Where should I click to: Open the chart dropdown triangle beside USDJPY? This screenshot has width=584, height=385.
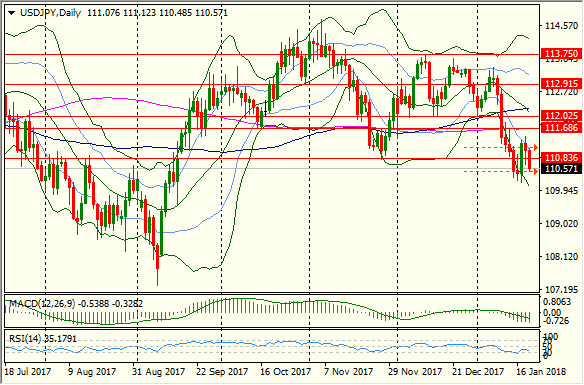pyautogui.click(x=12, y=13)
